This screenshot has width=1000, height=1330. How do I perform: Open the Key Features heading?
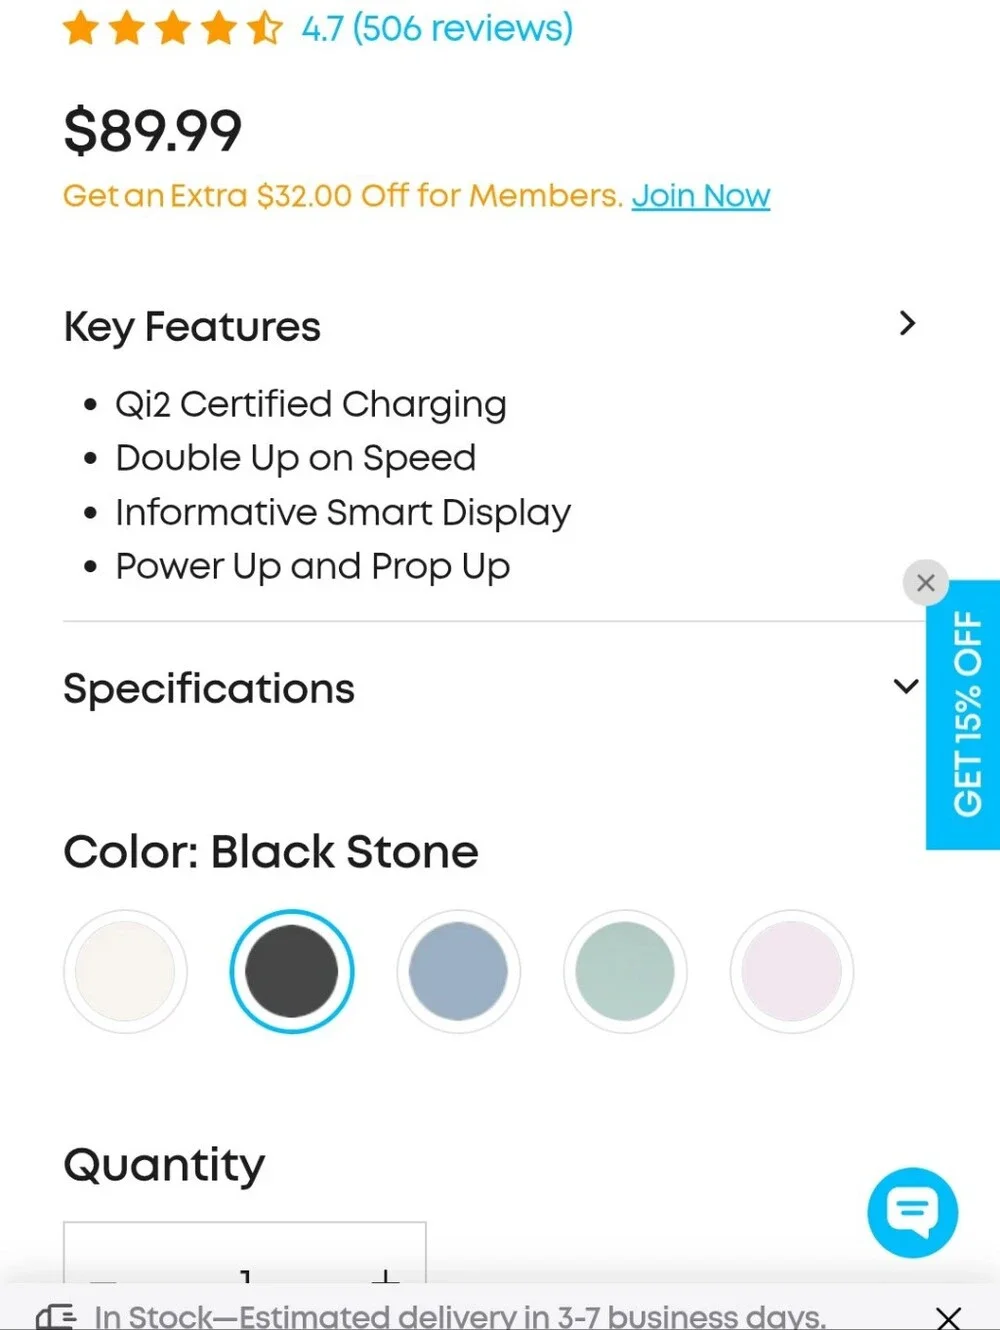pos(192,327)
